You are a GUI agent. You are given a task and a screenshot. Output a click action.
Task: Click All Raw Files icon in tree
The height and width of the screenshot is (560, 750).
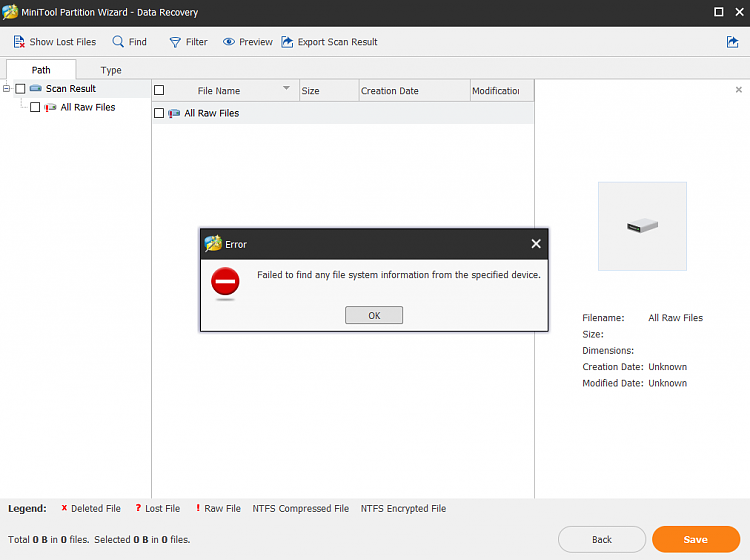click(50, 107)
